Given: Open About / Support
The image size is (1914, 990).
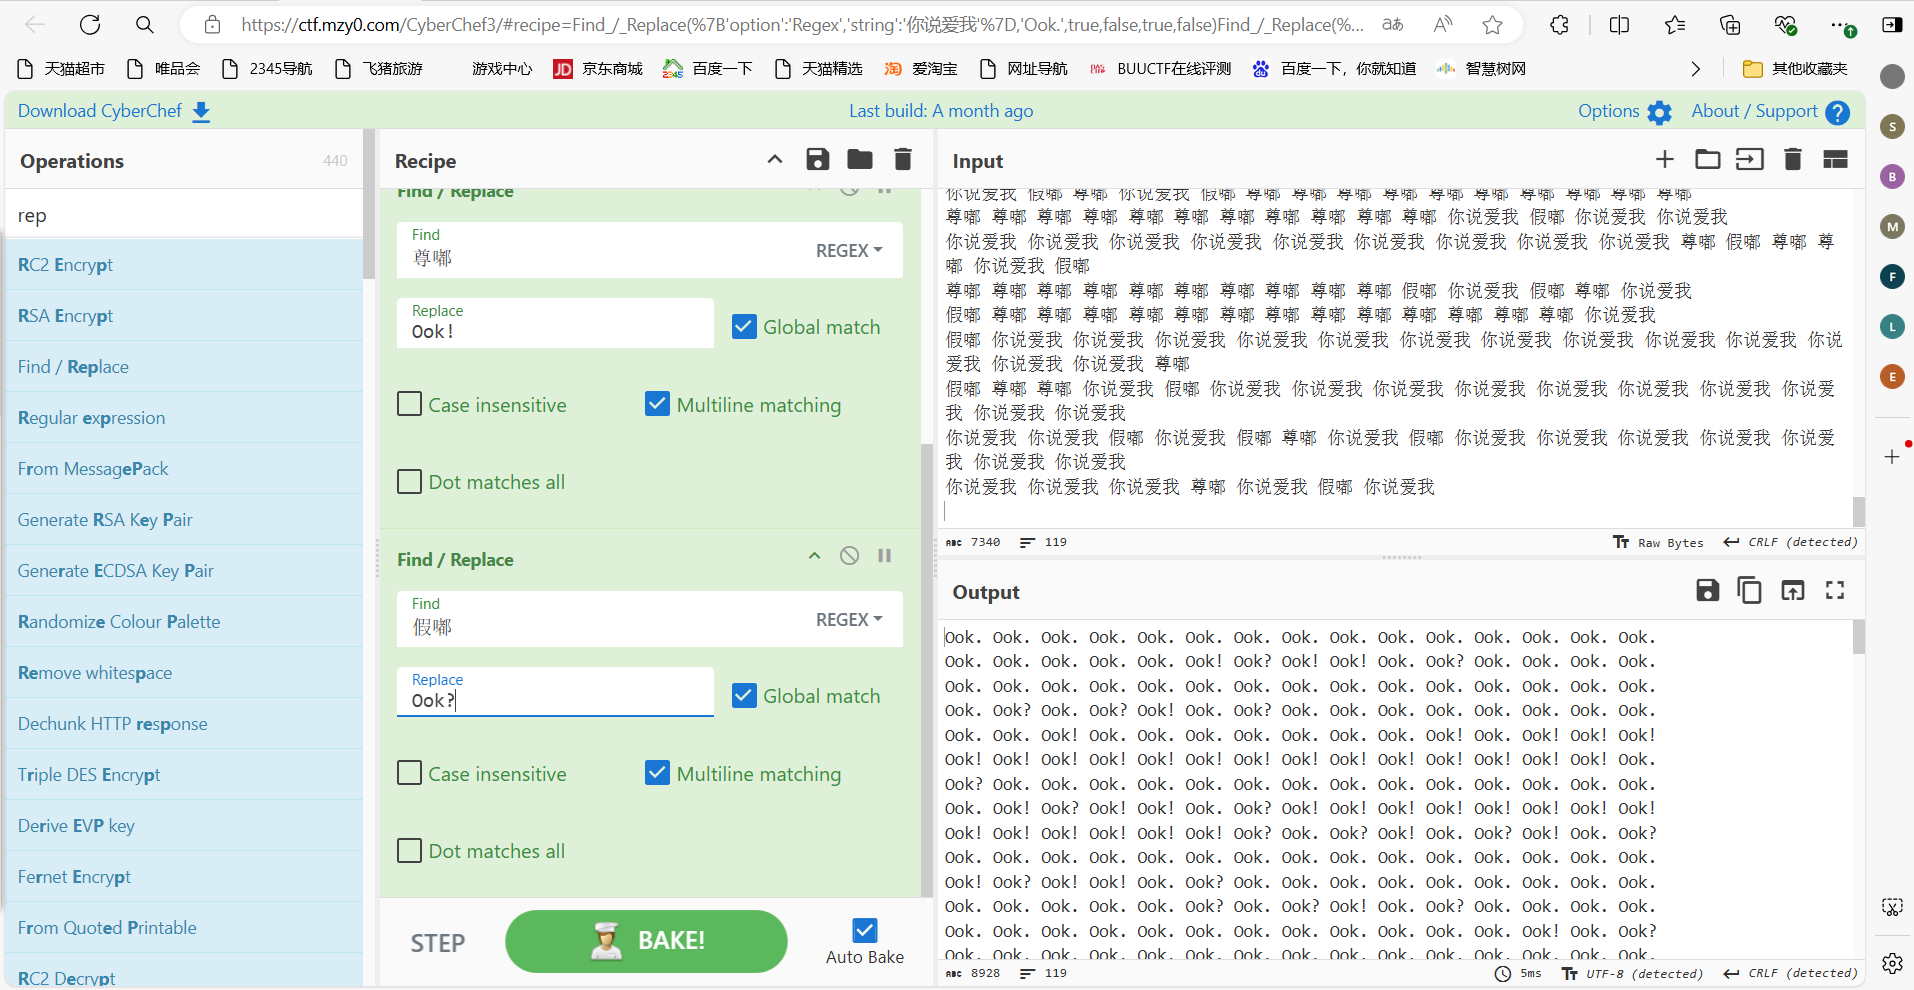Looking at the screenshot, I should (1770, 111).
